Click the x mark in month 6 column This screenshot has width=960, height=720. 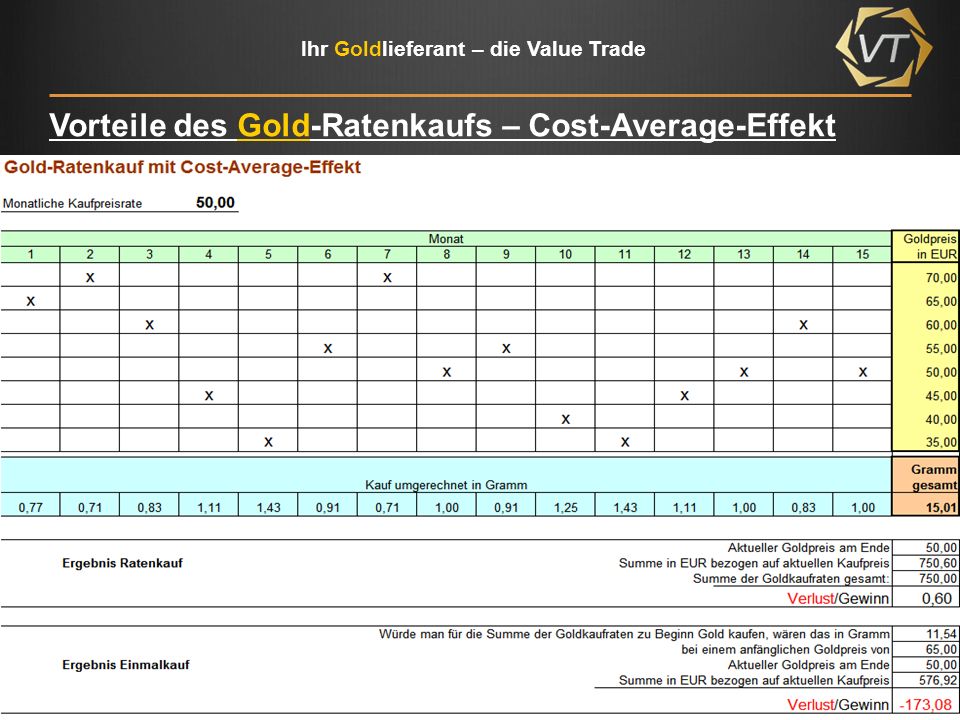[x=328, y=348]
